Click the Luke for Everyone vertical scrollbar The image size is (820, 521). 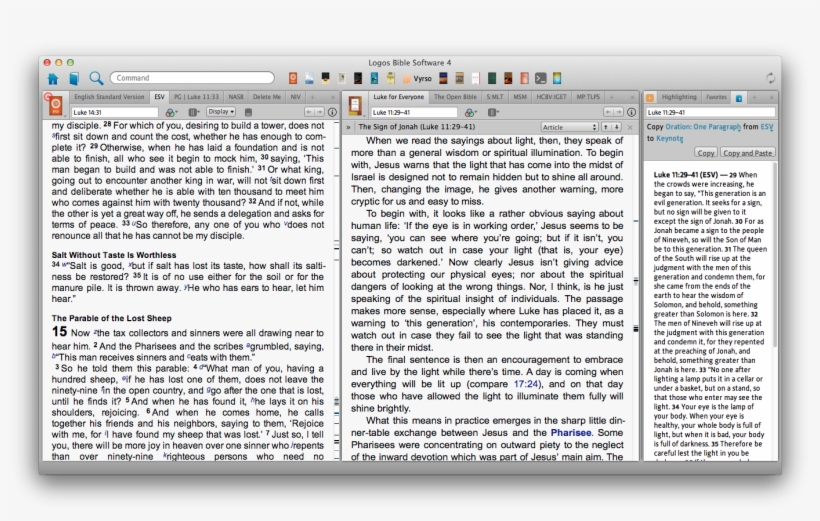pyautogui.click(x=635, y=297)
